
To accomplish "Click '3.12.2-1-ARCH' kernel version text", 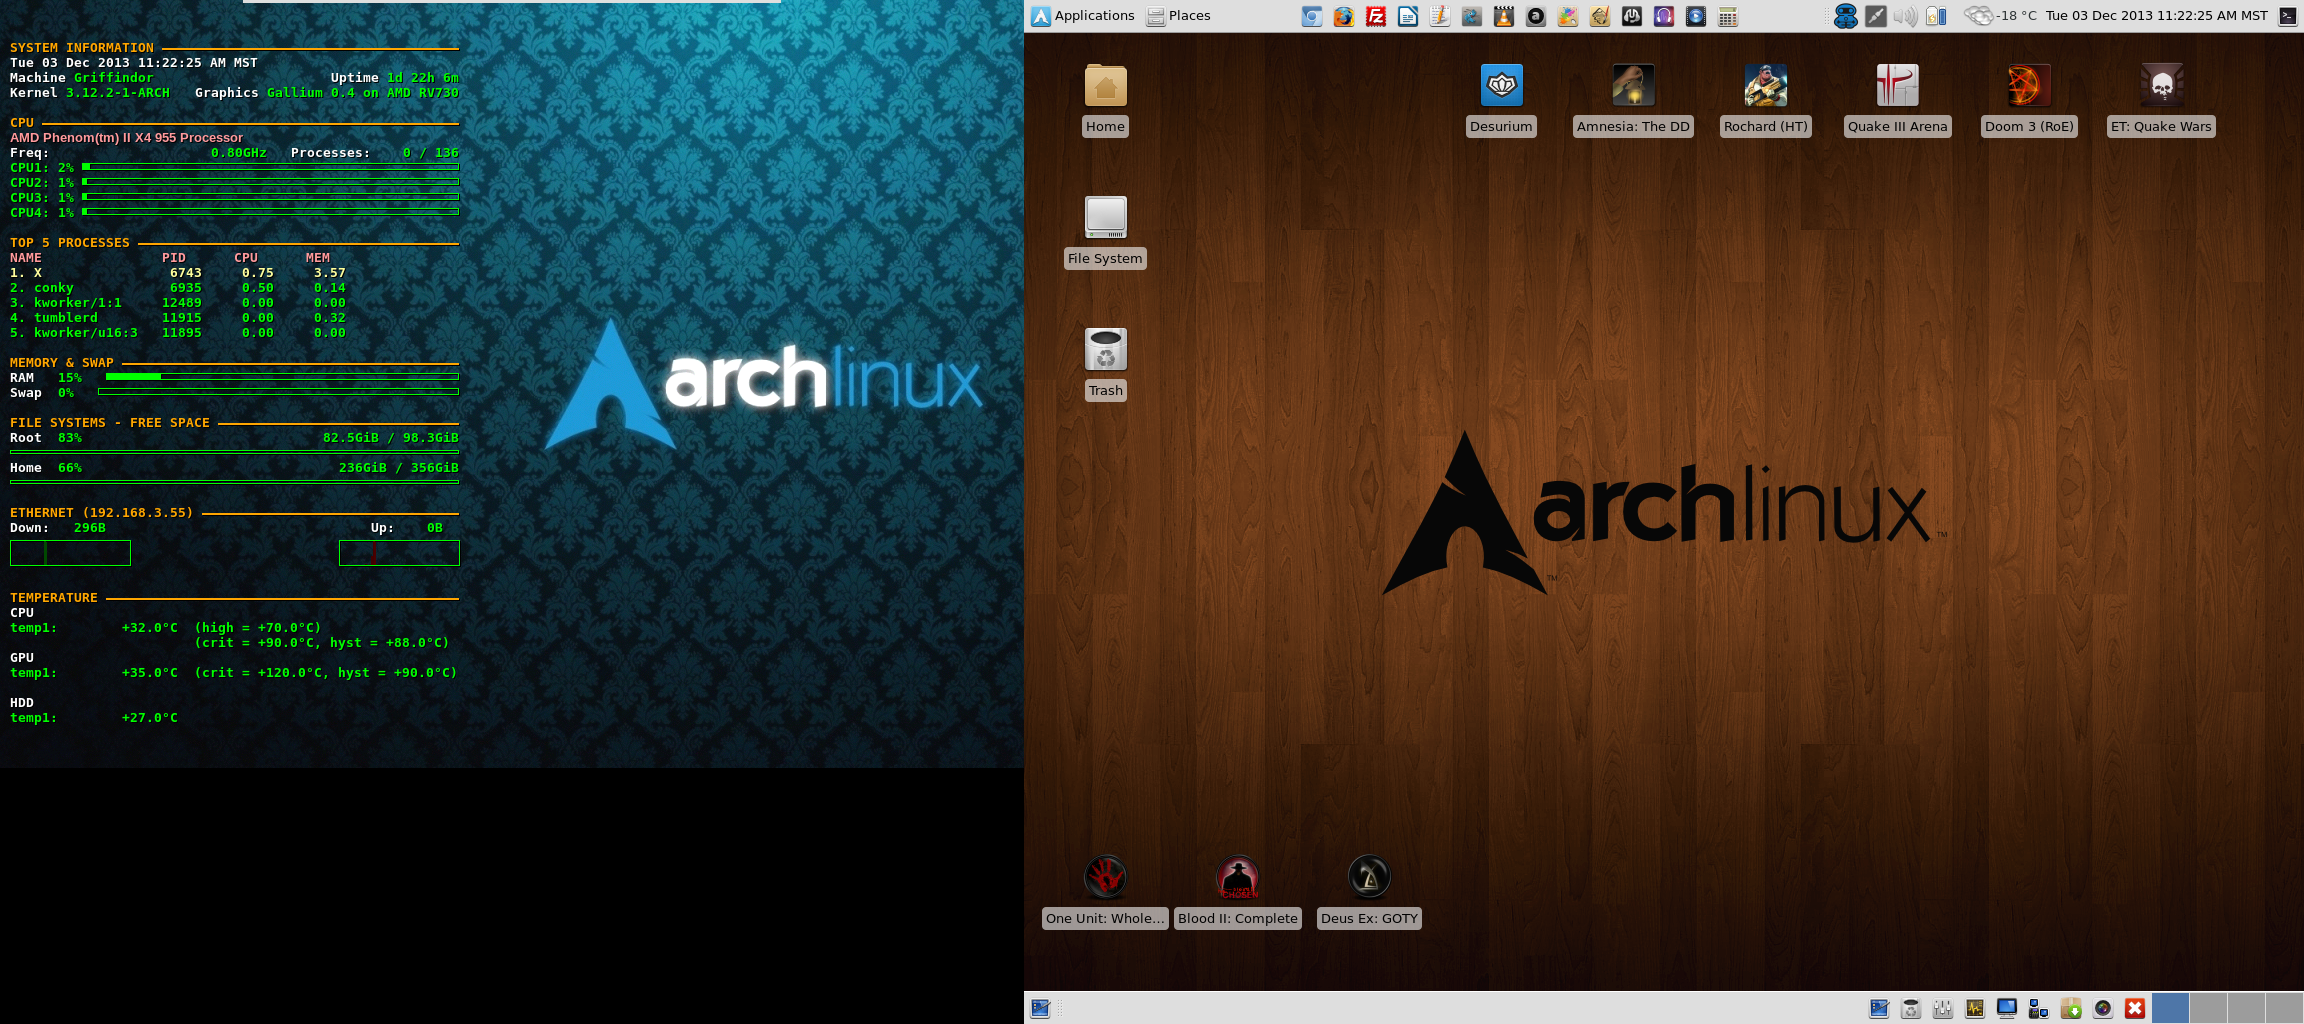I will (118, 93).
